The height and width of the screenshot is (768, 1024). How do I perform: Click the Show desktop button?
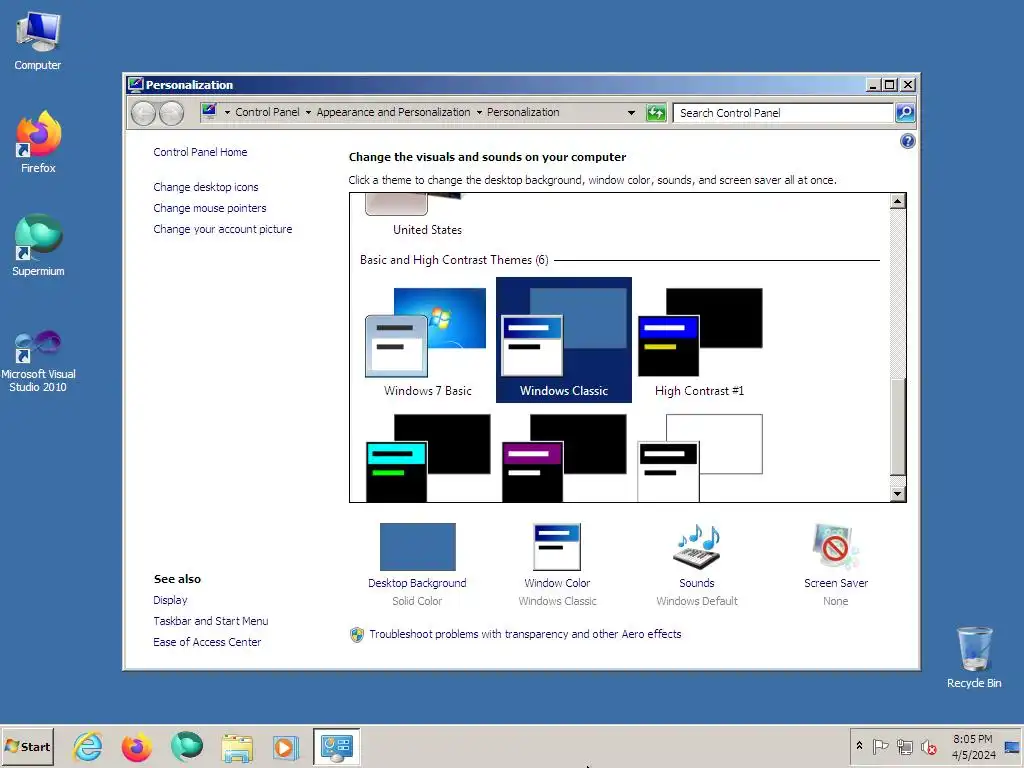[1013, 747]
